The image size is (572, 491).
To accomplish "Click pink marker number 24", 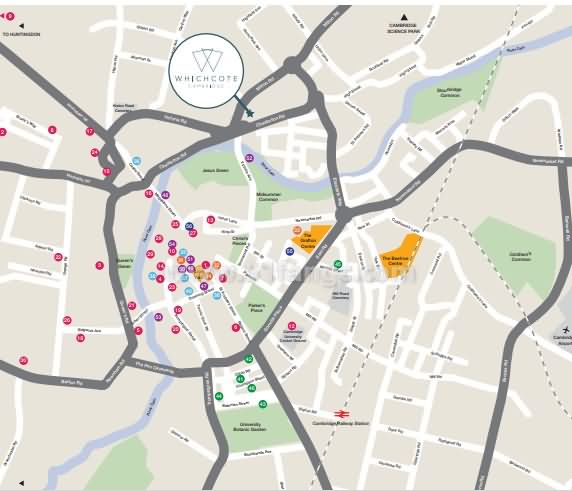I will coord(95,152).
